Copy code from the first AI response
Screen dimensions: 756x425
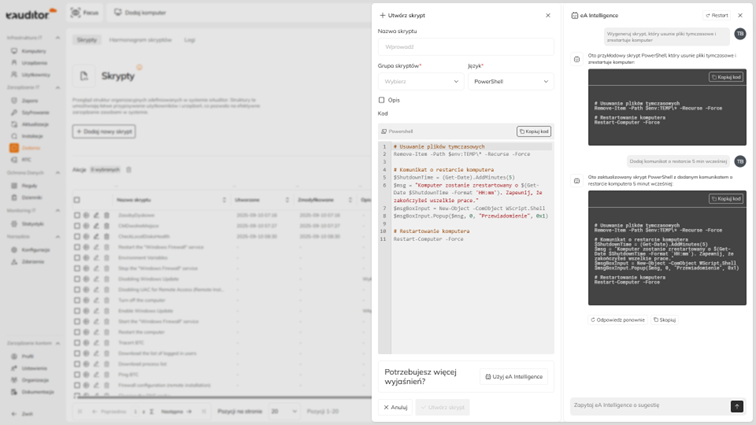(726, 77)
